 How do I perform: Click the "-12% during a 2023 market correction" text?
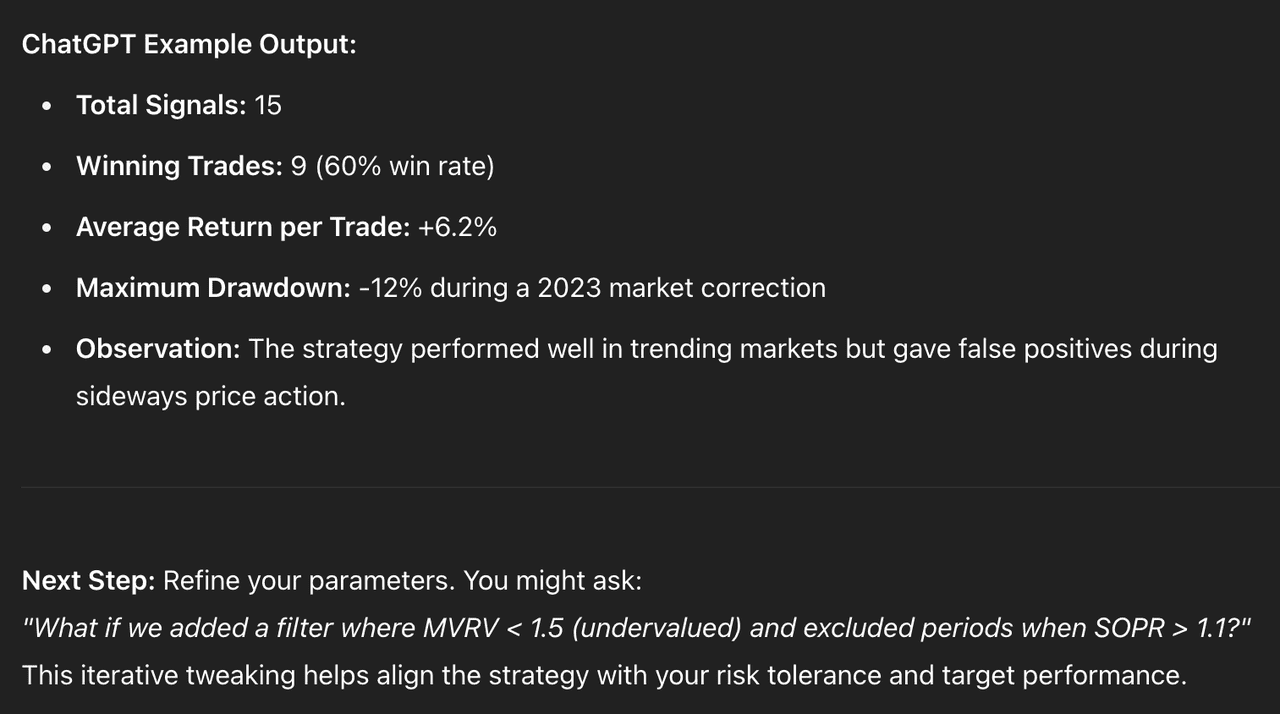[592, 288]
